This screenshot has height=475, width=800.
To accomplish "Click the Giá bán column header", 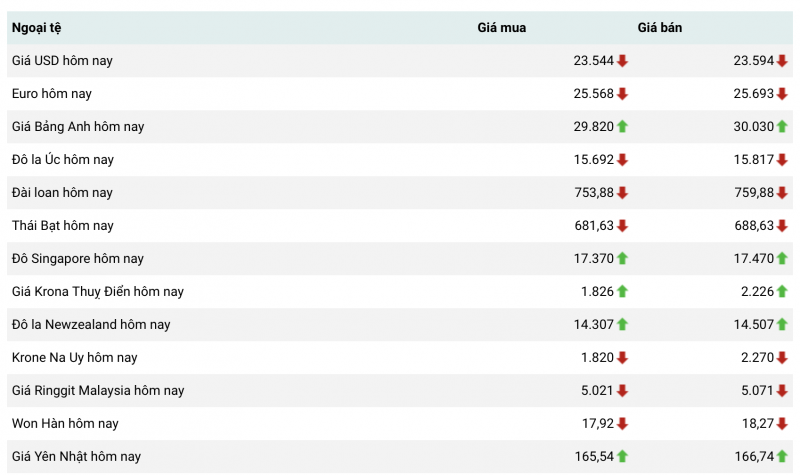I will [660, 28].
